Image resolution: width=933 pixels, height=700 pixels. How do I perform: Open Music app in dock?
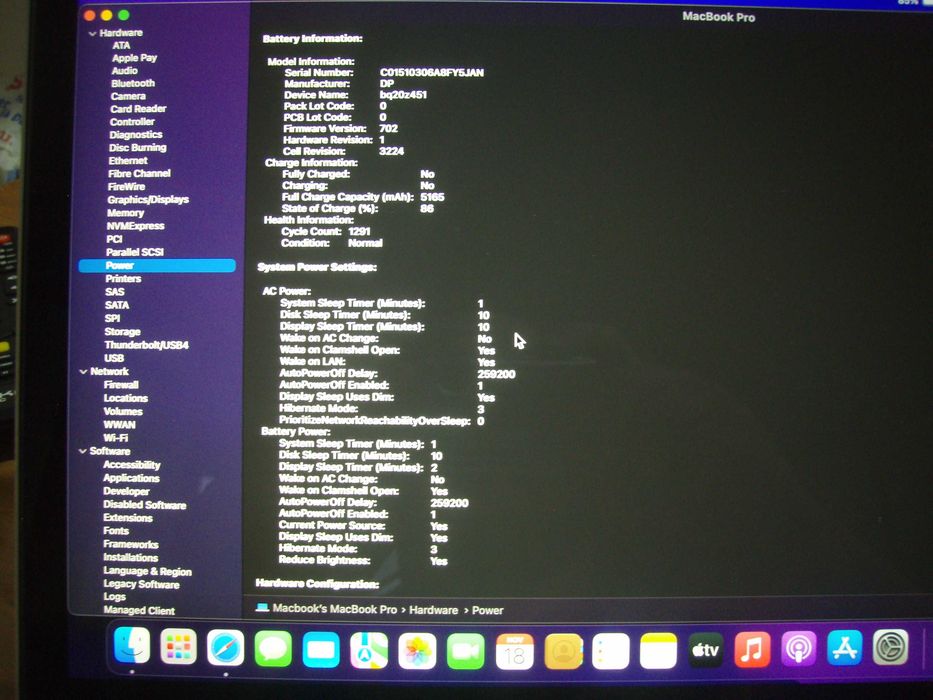pos(752,649)
